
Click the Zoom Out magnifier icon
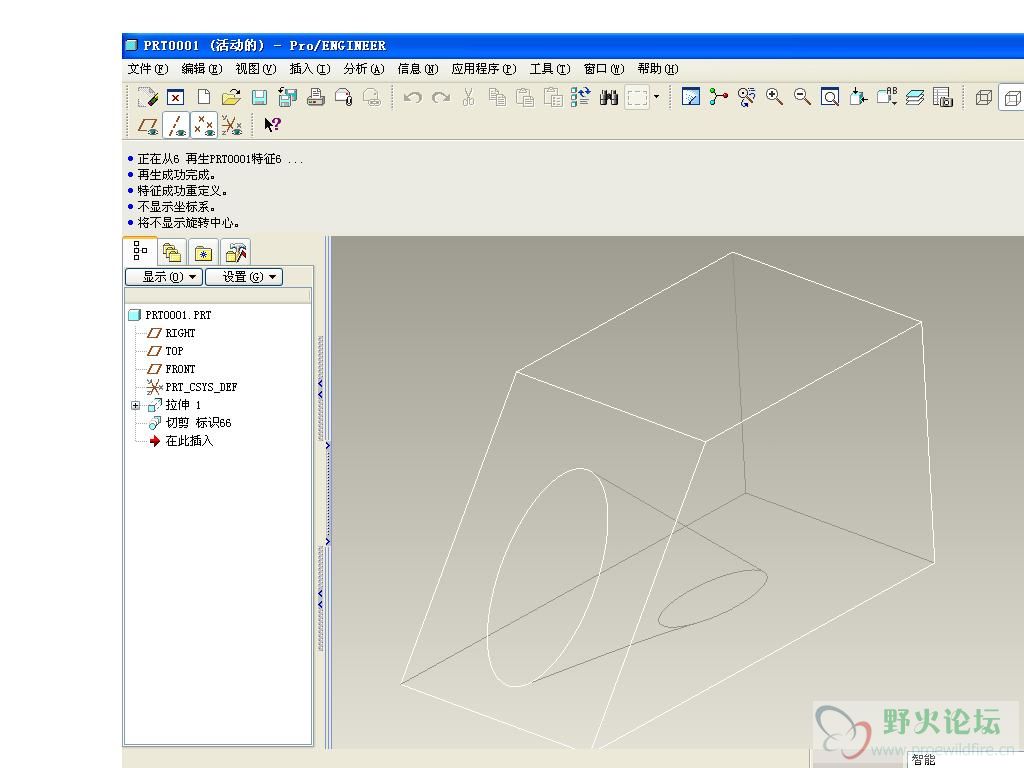[x=802, y=97]
